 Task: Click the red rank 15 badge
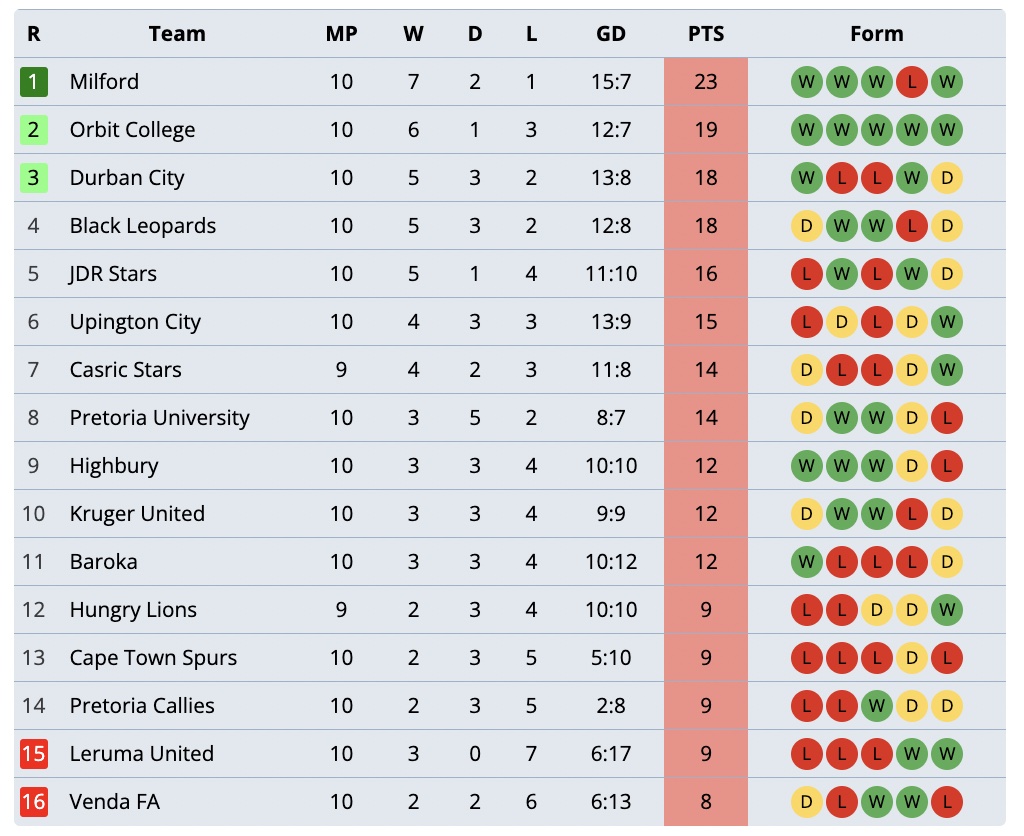34,754
